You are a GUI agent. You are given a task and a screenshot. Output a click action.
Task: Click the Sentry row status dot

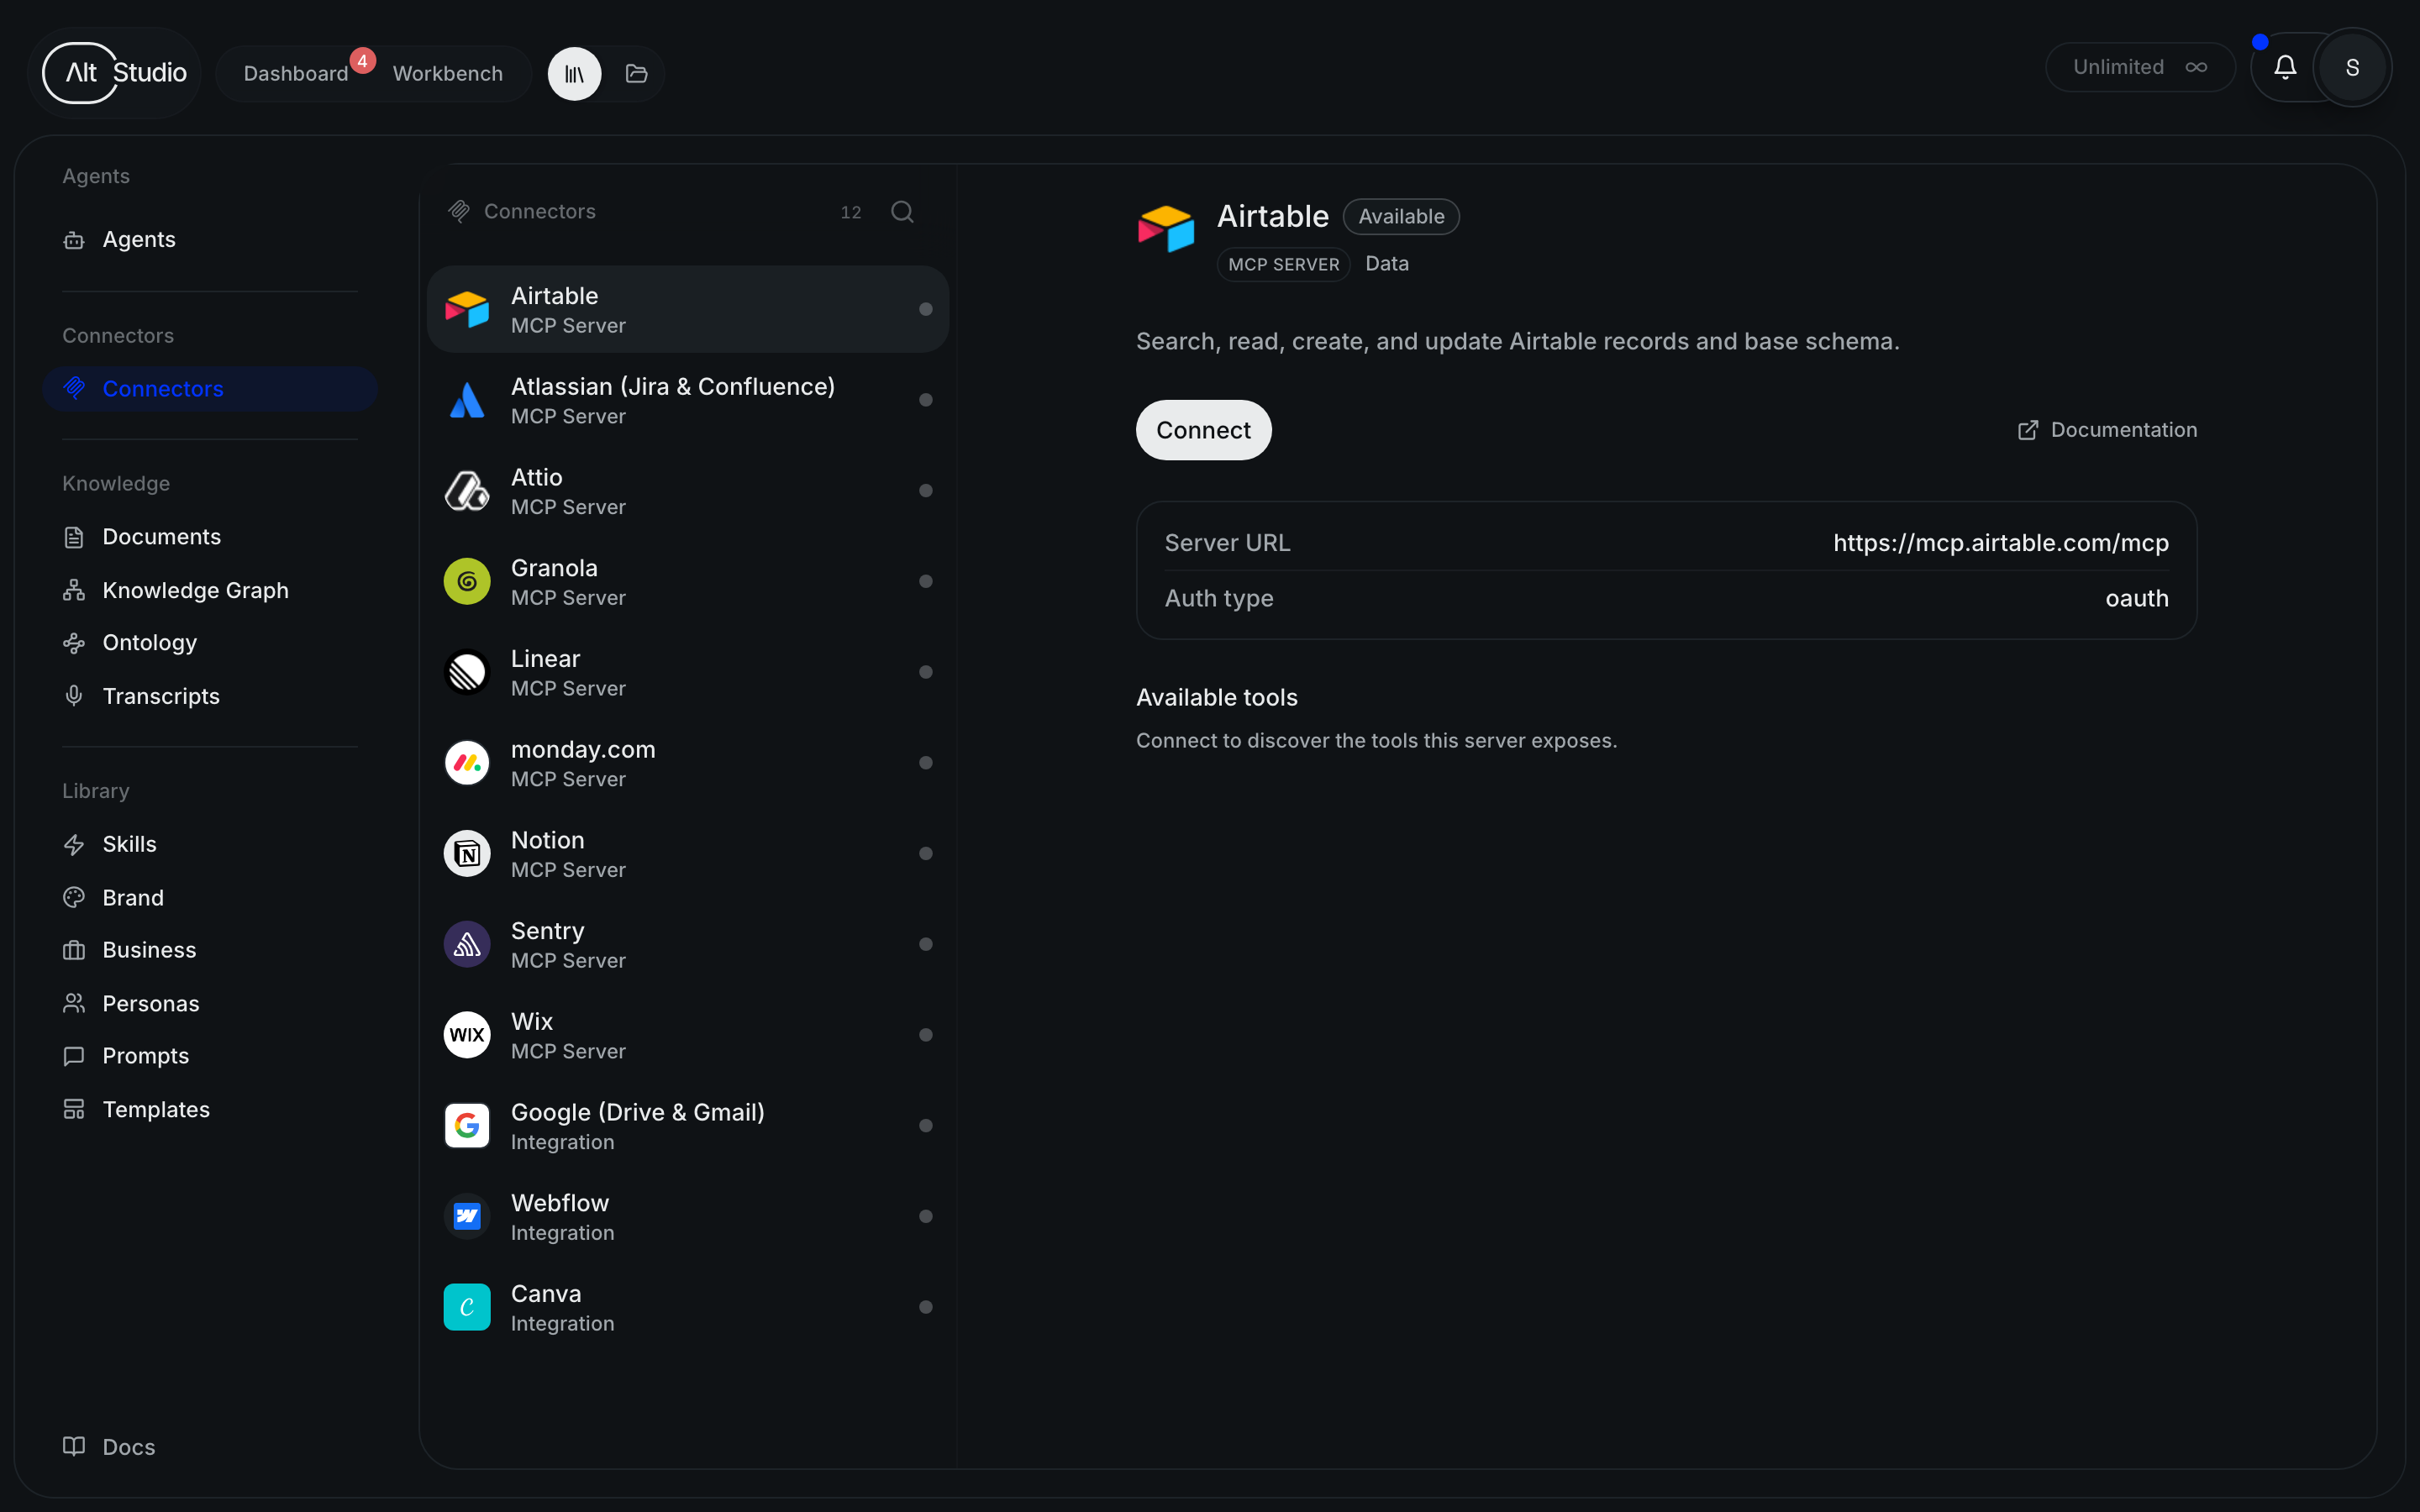[x=926, y=944]
